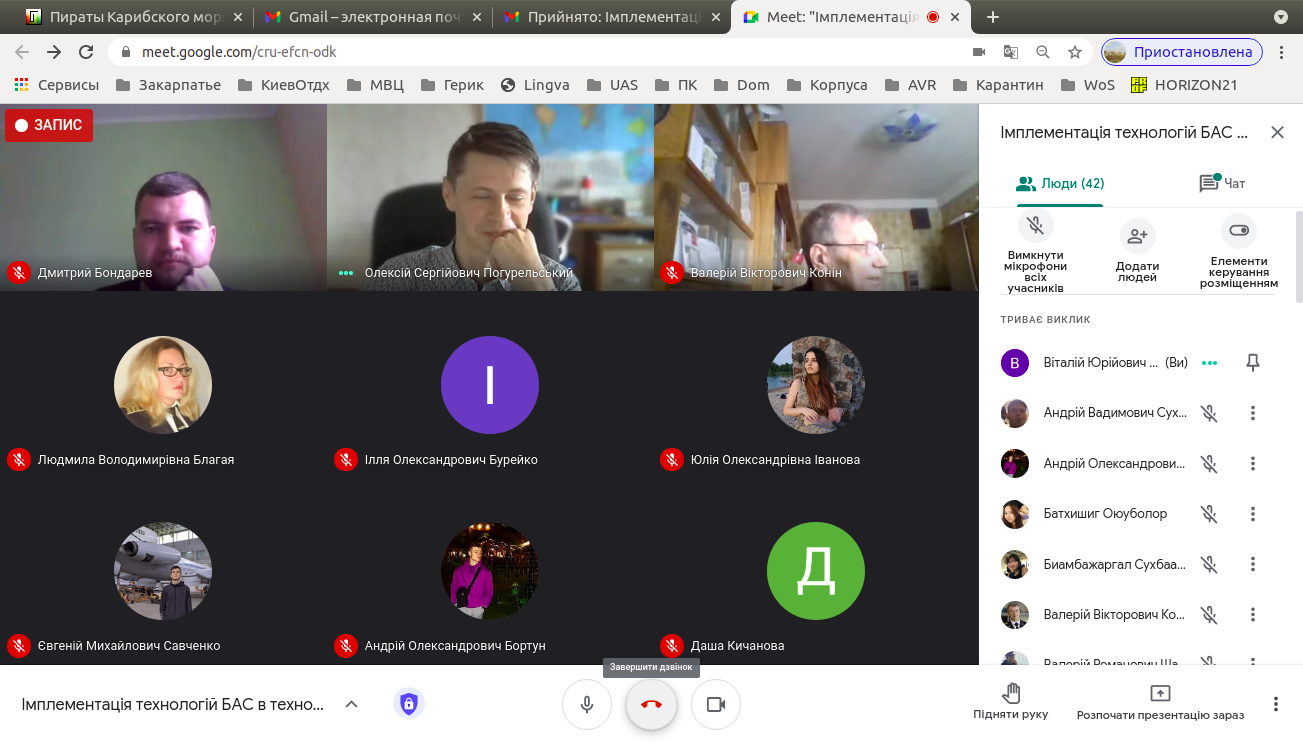Click Євгеній Михайлович Савченко avatar
This screenshot has height=744, width=1303.
pyautogui.click(x=163, y=571)
